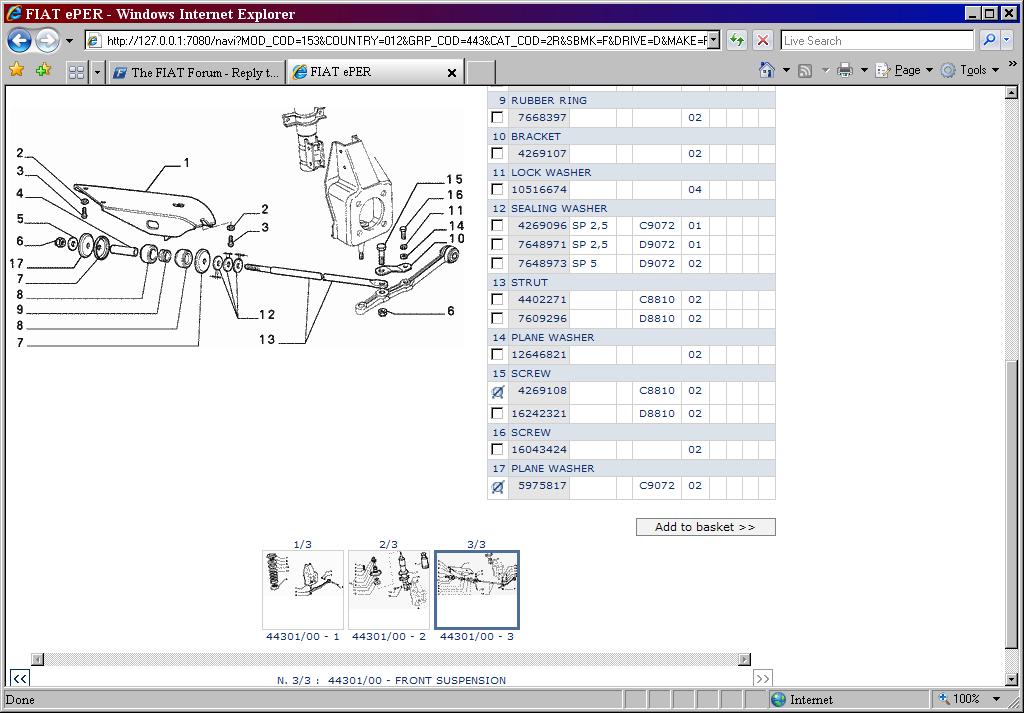
Task: Expand the Home button dropdown arrow
Action: point(786,70)
